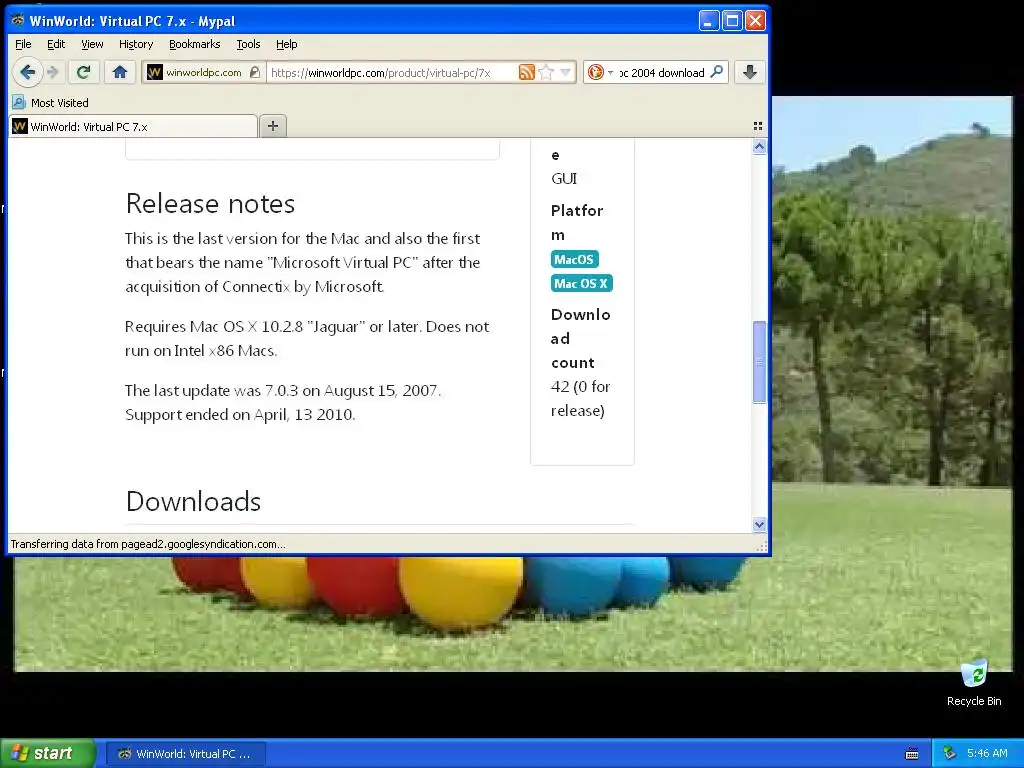
Task: Close the Mypal browser window
Action: click(x=756, y=21)
